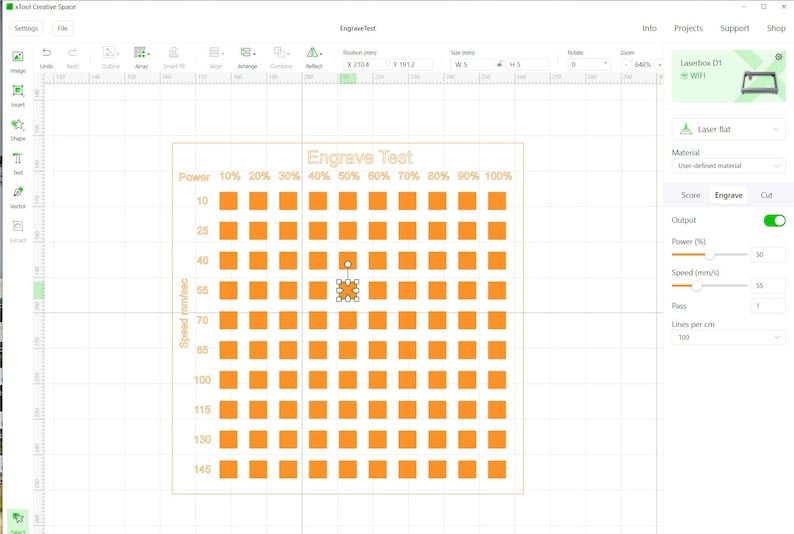Viewport: 794px width, 534px height.
Task: Open Align options
Action: [x=215, y=52]
